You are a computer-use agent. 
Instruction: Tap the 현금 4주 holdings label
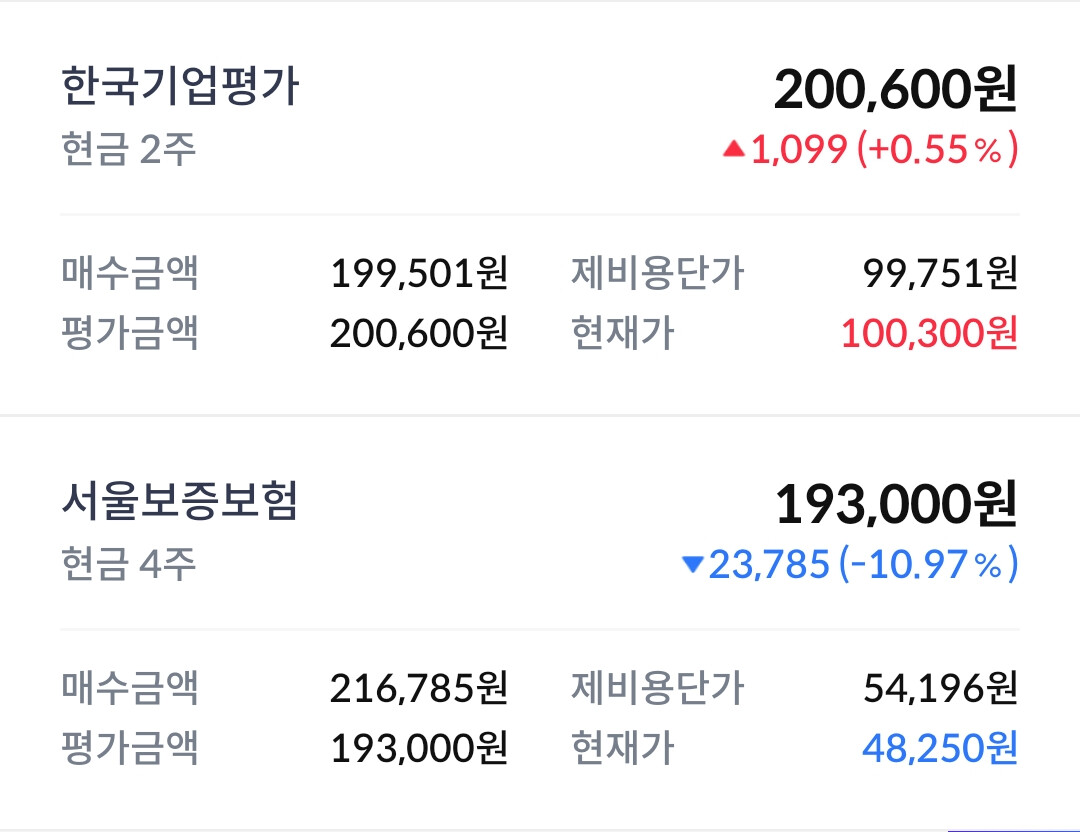pyautogui.click(x=128, y=565)
